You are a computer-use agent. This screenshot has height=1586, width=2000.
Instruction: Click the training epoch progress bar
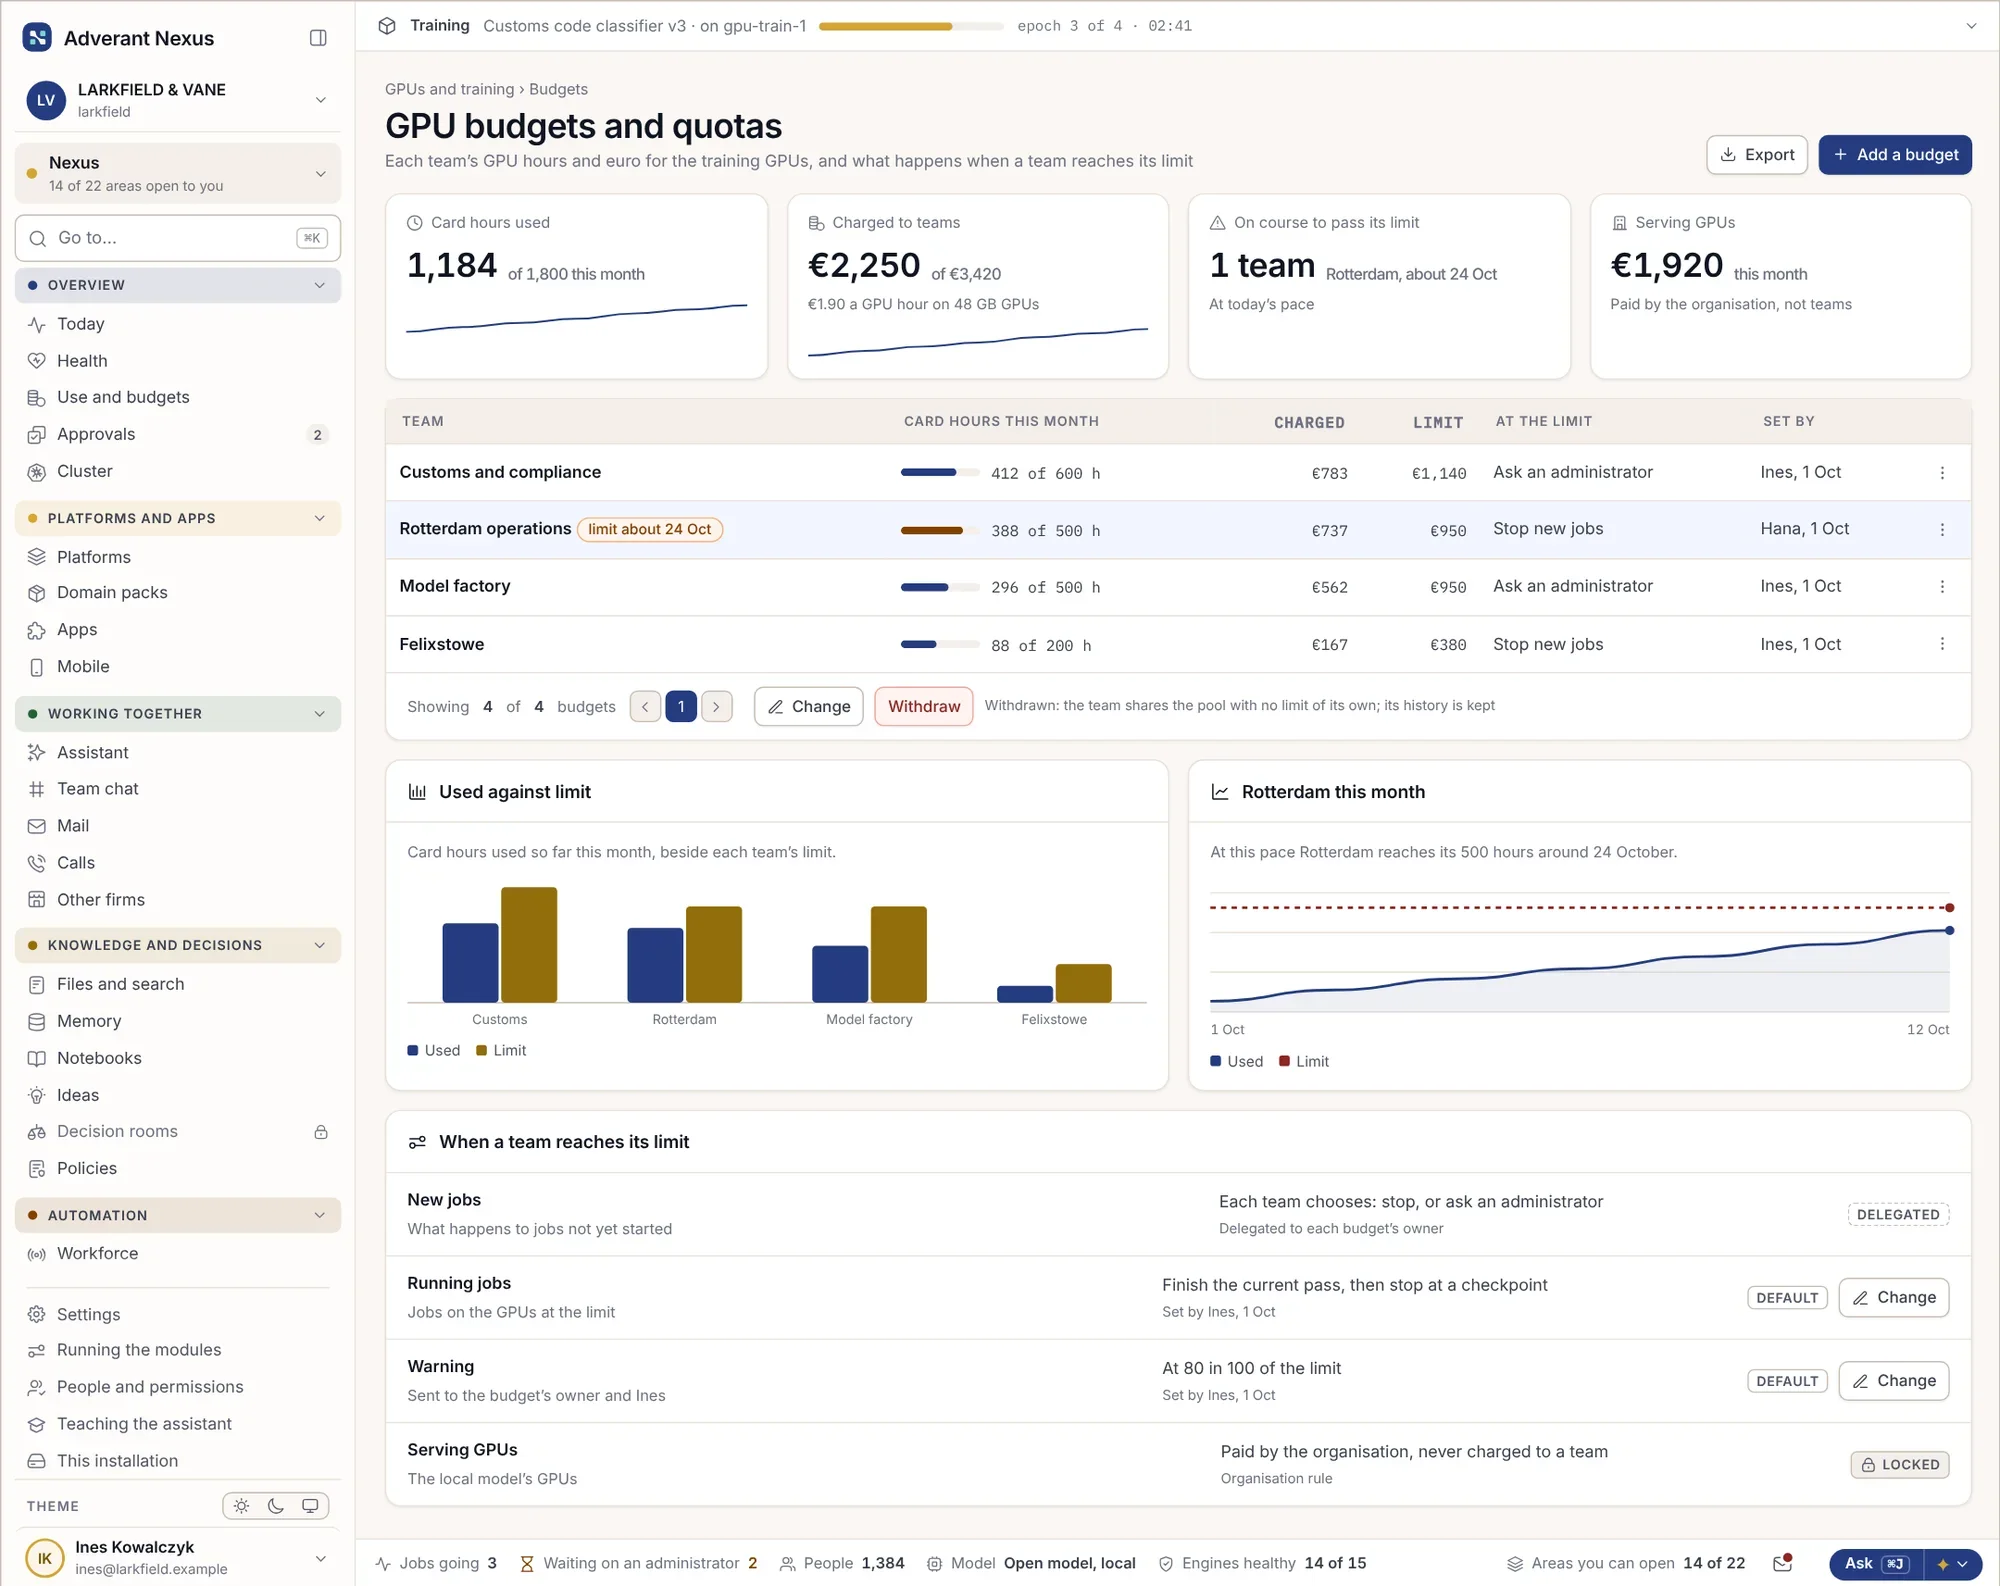pyautogui.click(x=911, y=26)
